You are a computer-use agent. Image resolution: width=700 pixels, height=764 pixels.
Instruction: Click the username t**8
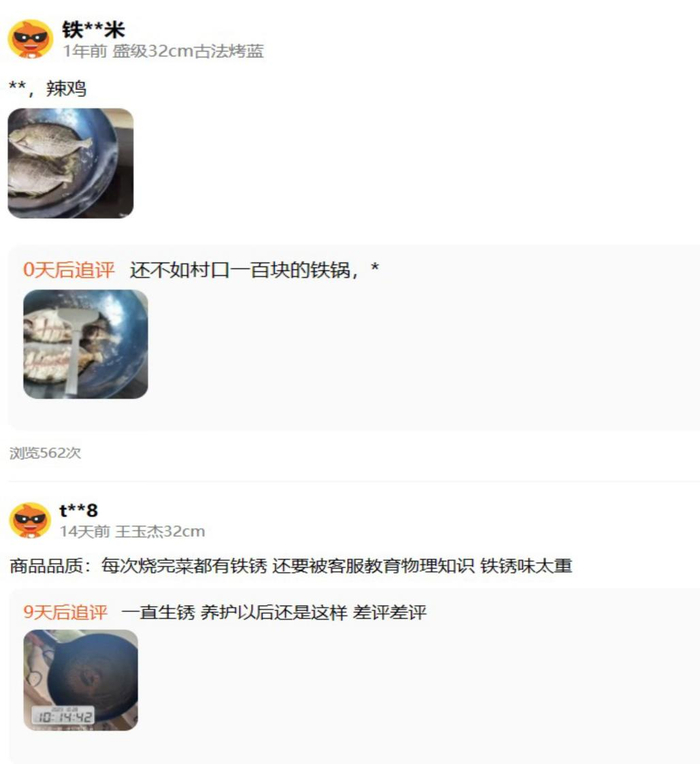[x=78, y=510]
